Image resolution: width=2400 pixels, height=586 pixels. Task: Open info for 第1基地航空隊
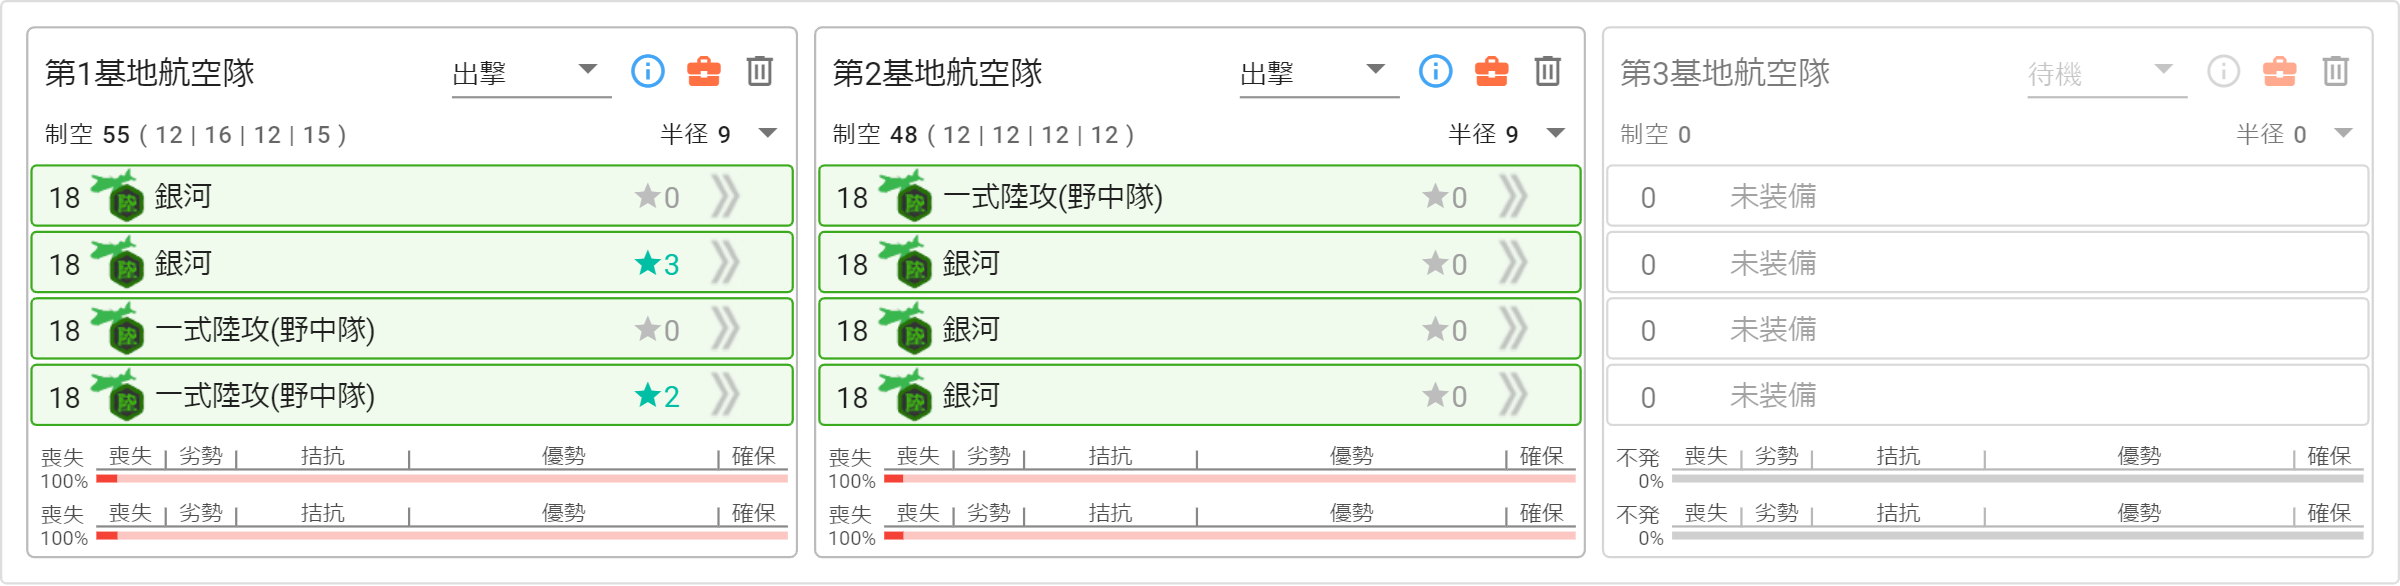click(x=648, y=71)
